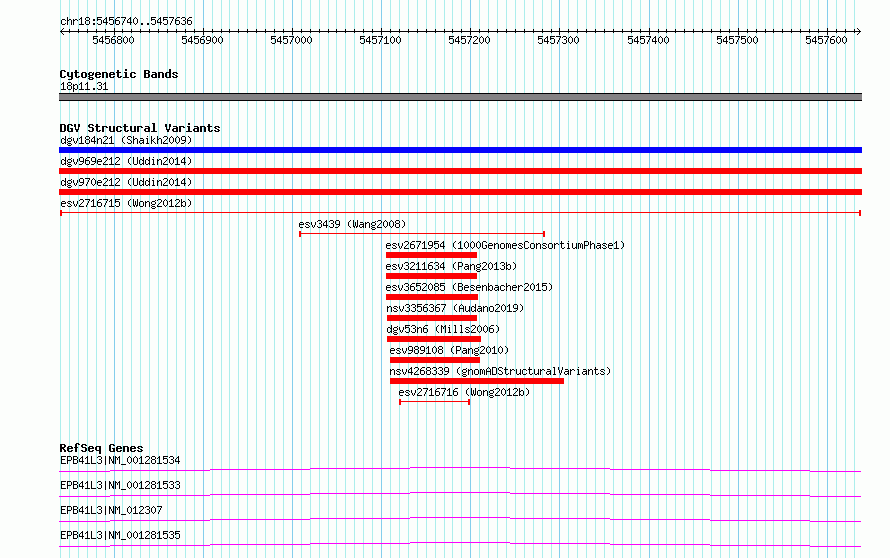The height and width of the screenshot is (558, 890).
Task: Open variant esv2716716 (Wong2012b) label
Action: pyautogui.click(x=464, y=392)
